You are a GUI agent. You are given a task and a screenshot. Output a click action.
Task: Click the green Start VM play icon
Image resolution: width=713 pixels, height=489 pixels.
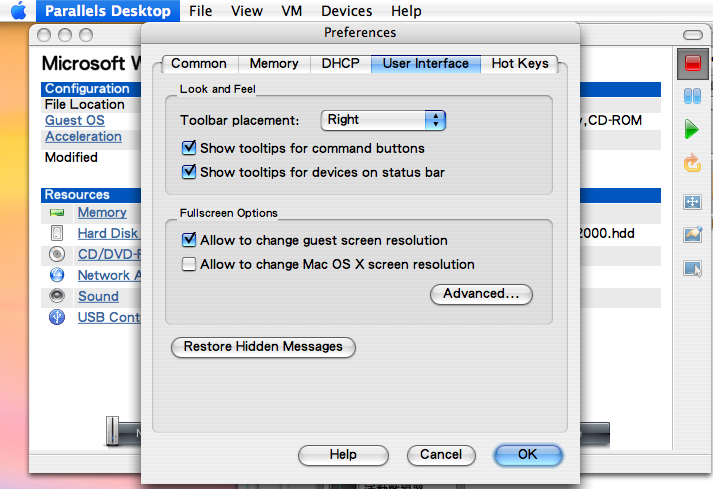coord(692,129)
